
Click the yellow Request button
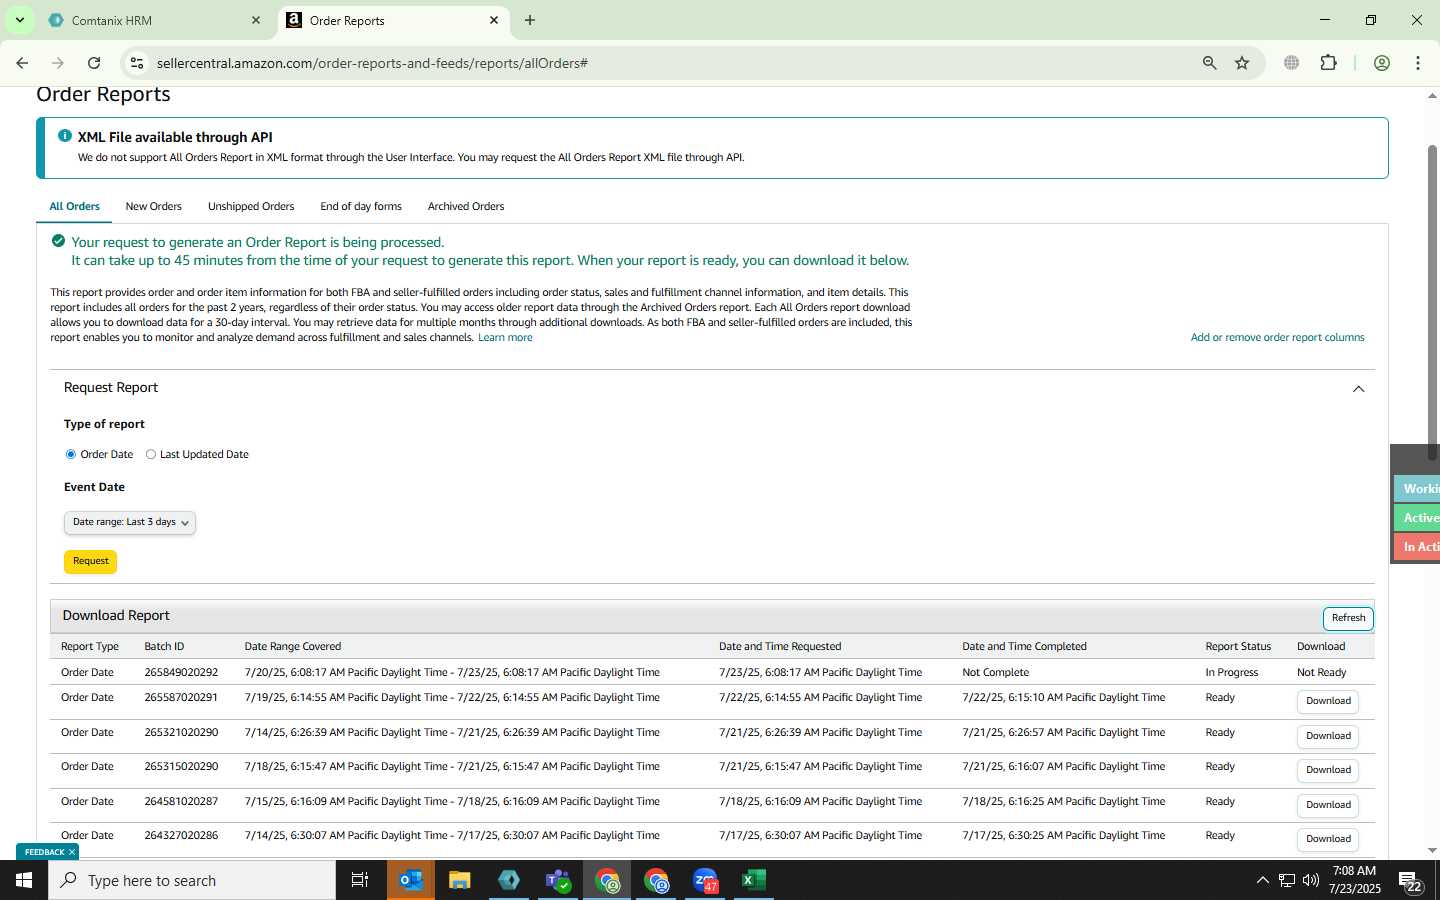90,561
